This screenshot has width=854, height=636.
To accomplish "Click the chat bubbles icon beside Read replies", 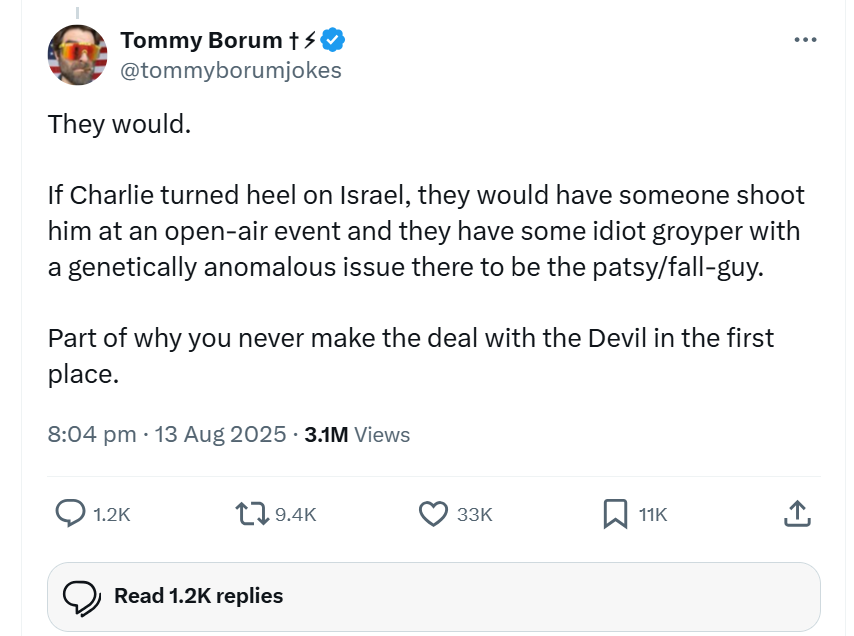I will coord(82,596).
